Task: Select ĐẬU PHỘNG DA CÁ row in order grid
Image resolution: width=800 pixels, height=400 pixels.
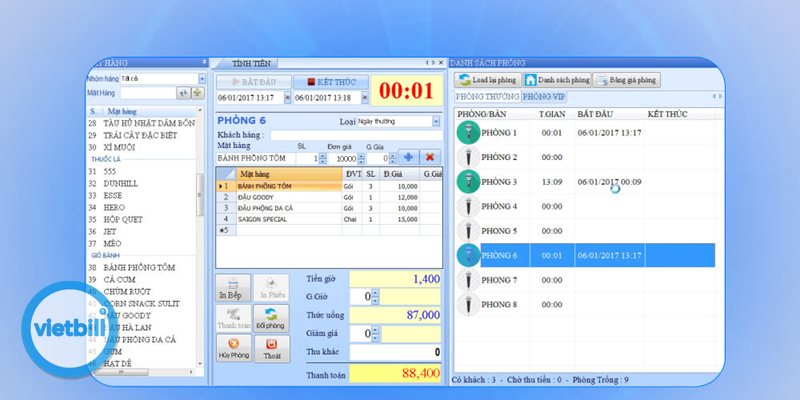Action: [329, 208]
